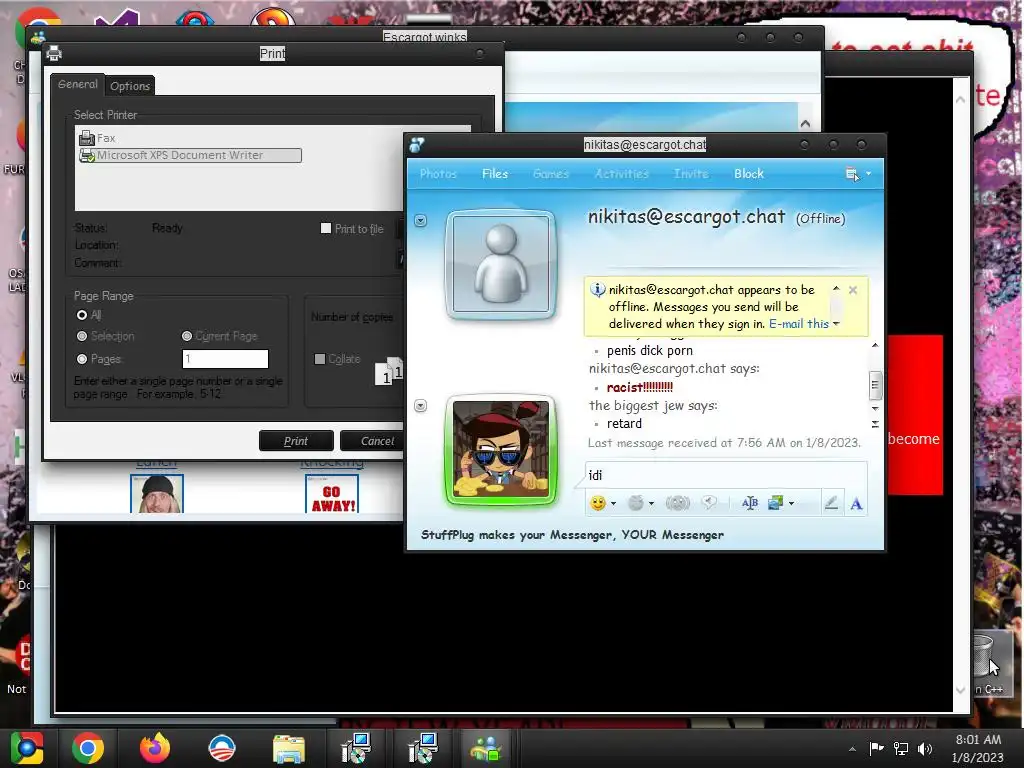Collapse the contact's display picture expander

pos(421,221)
